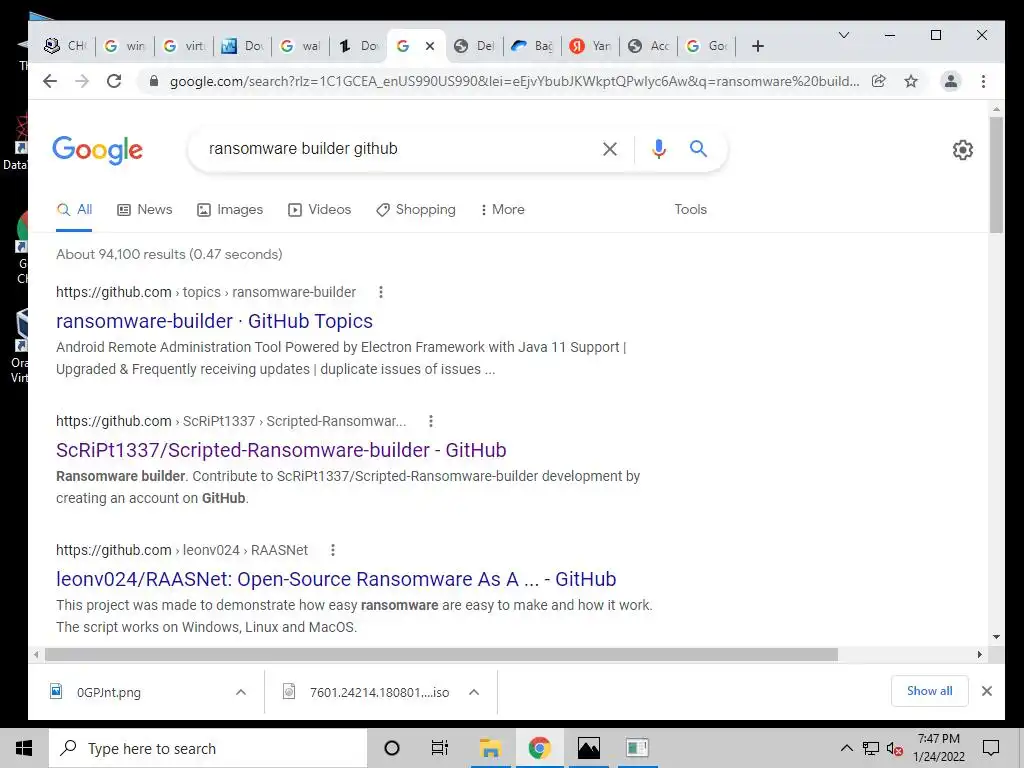This screenshot has height=768, width=1024.
Task: Click the horizontal scrollbar thumb
Action: tap(441, 654)
